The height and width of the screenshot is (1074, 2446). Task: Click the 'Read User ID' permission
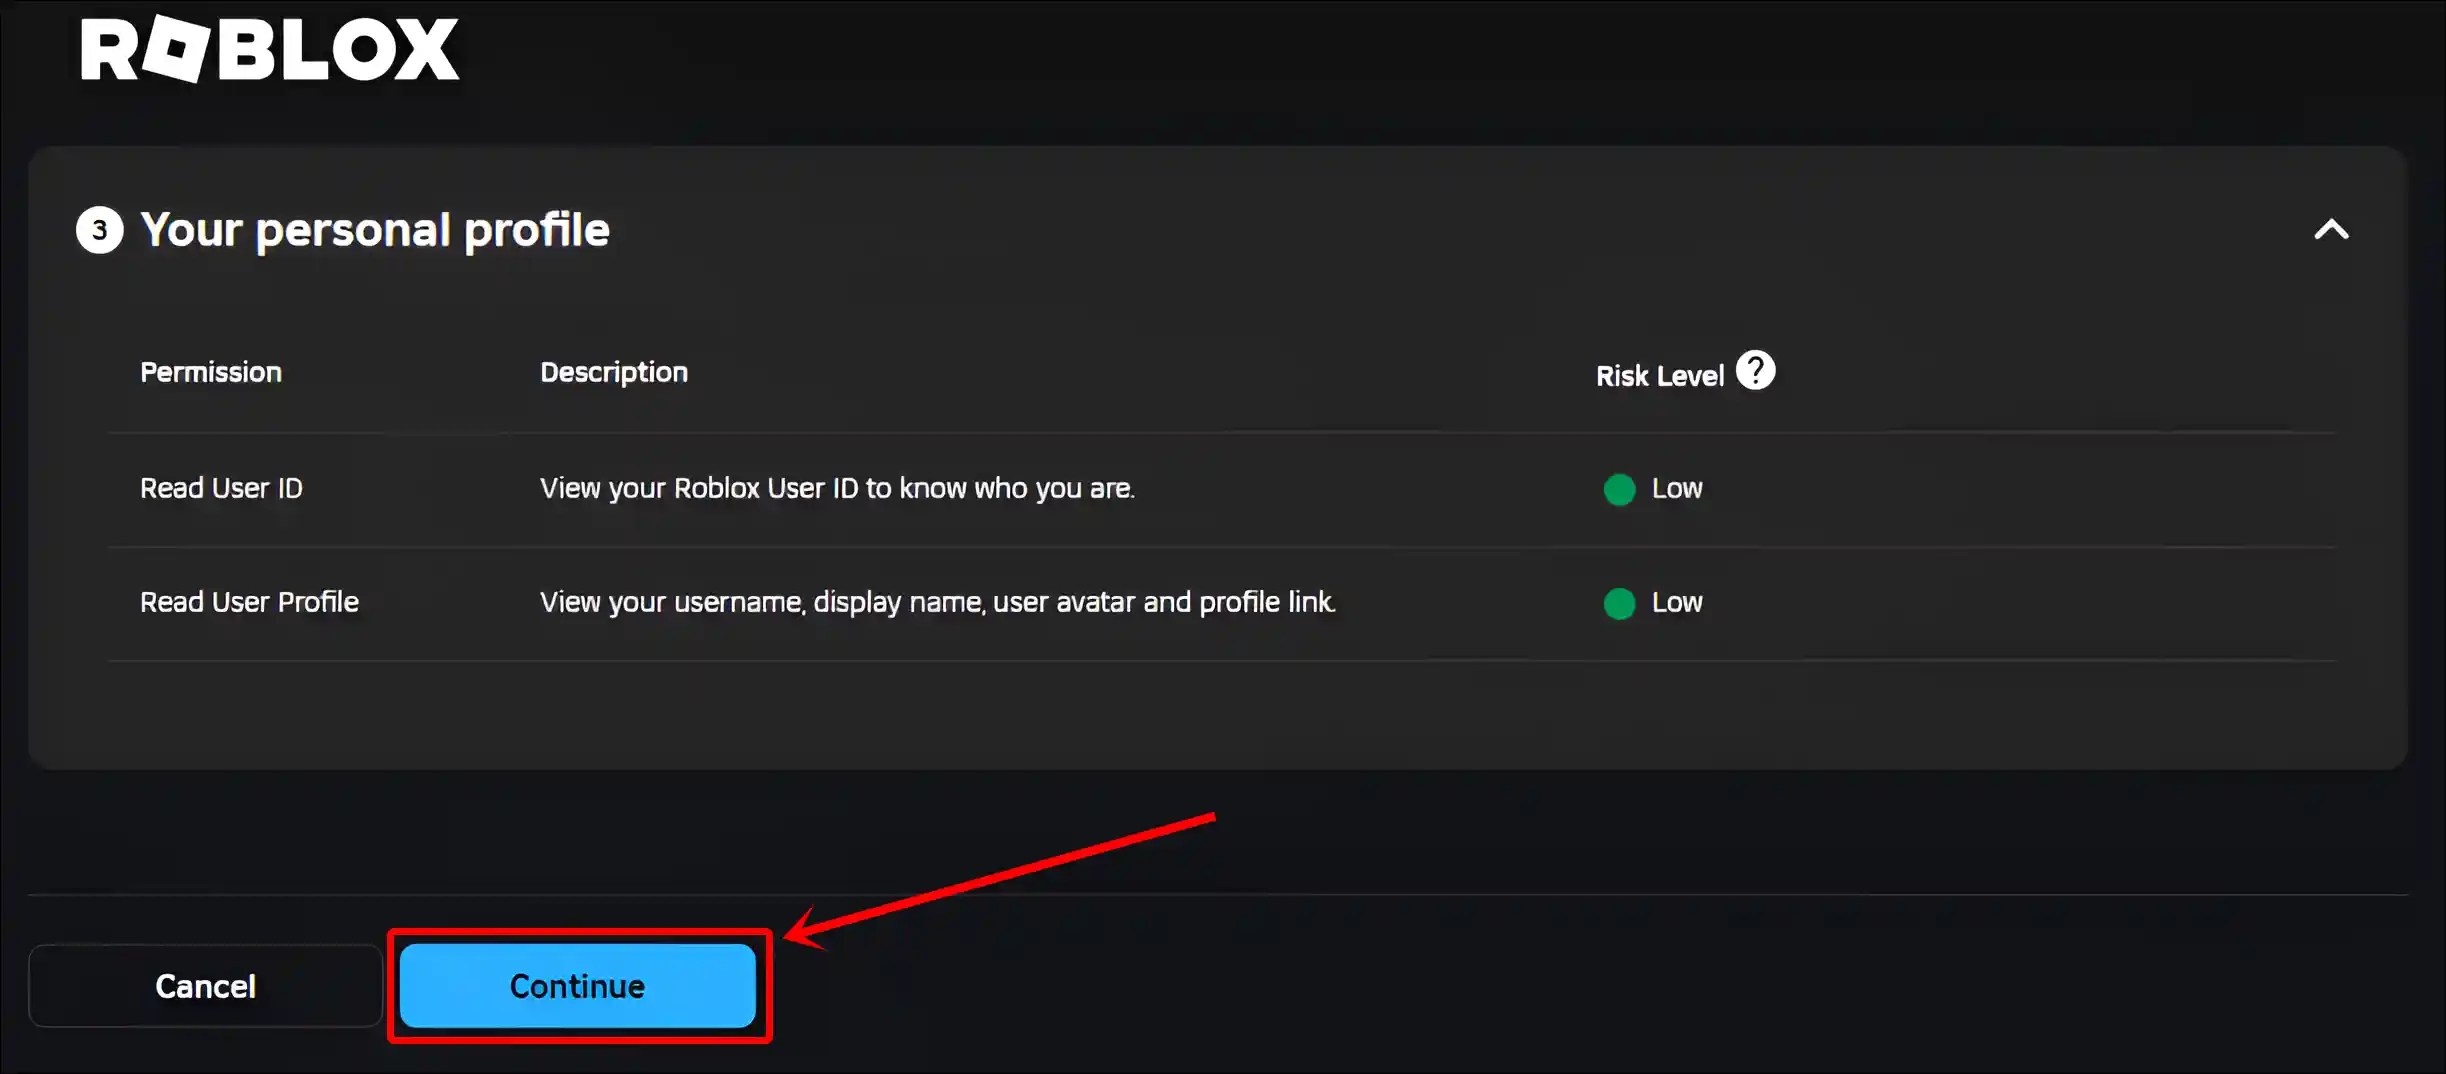221,488
